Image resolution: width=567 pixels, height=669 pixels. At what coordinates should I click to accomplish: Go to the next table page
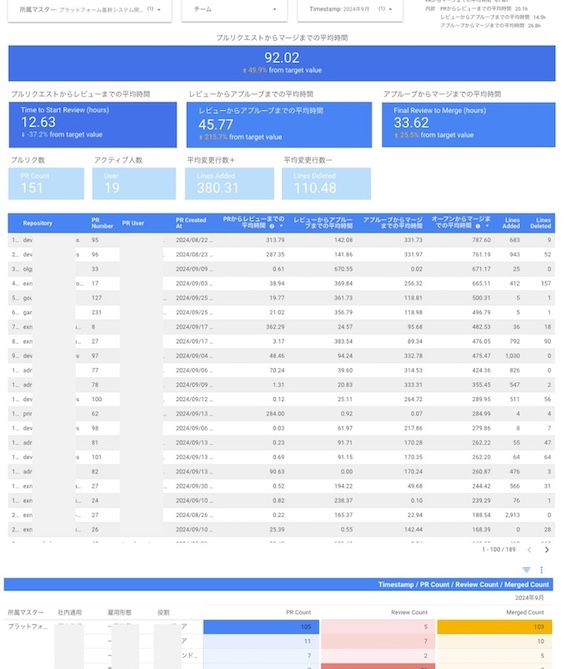547,550
